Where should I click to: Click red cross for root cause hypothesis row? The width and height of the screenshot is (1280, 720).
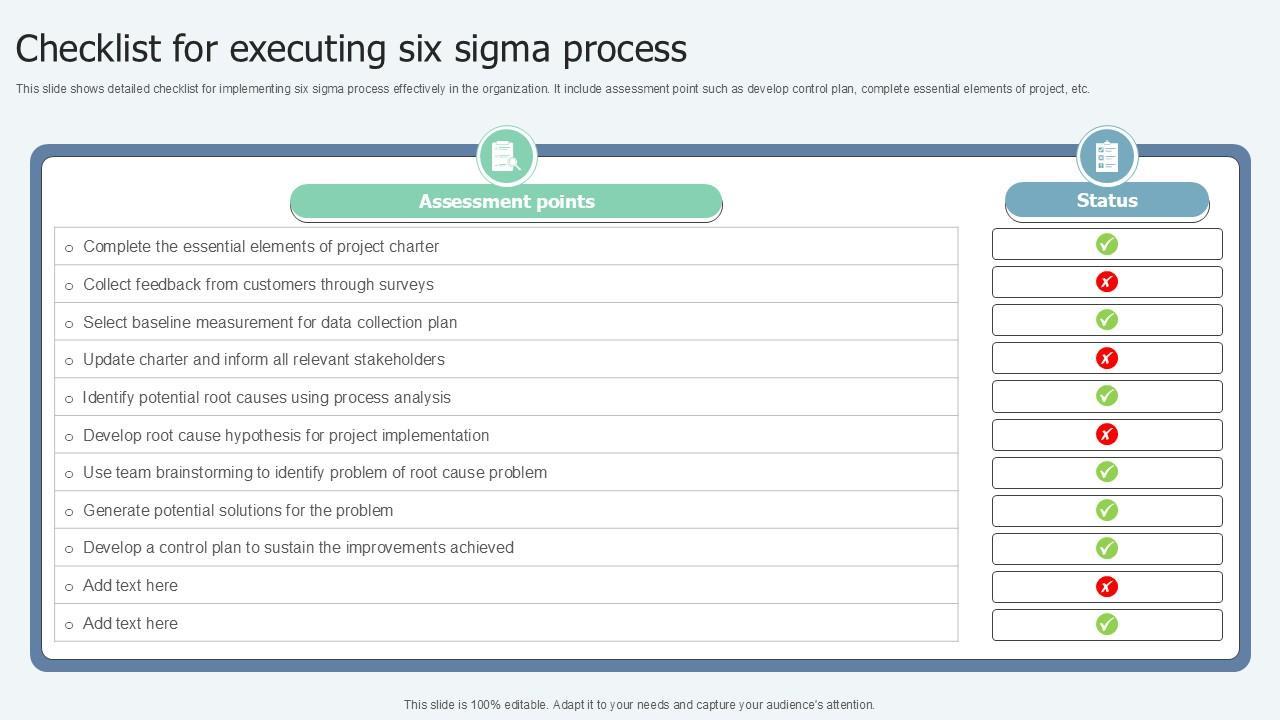(x=1107, y=434)
